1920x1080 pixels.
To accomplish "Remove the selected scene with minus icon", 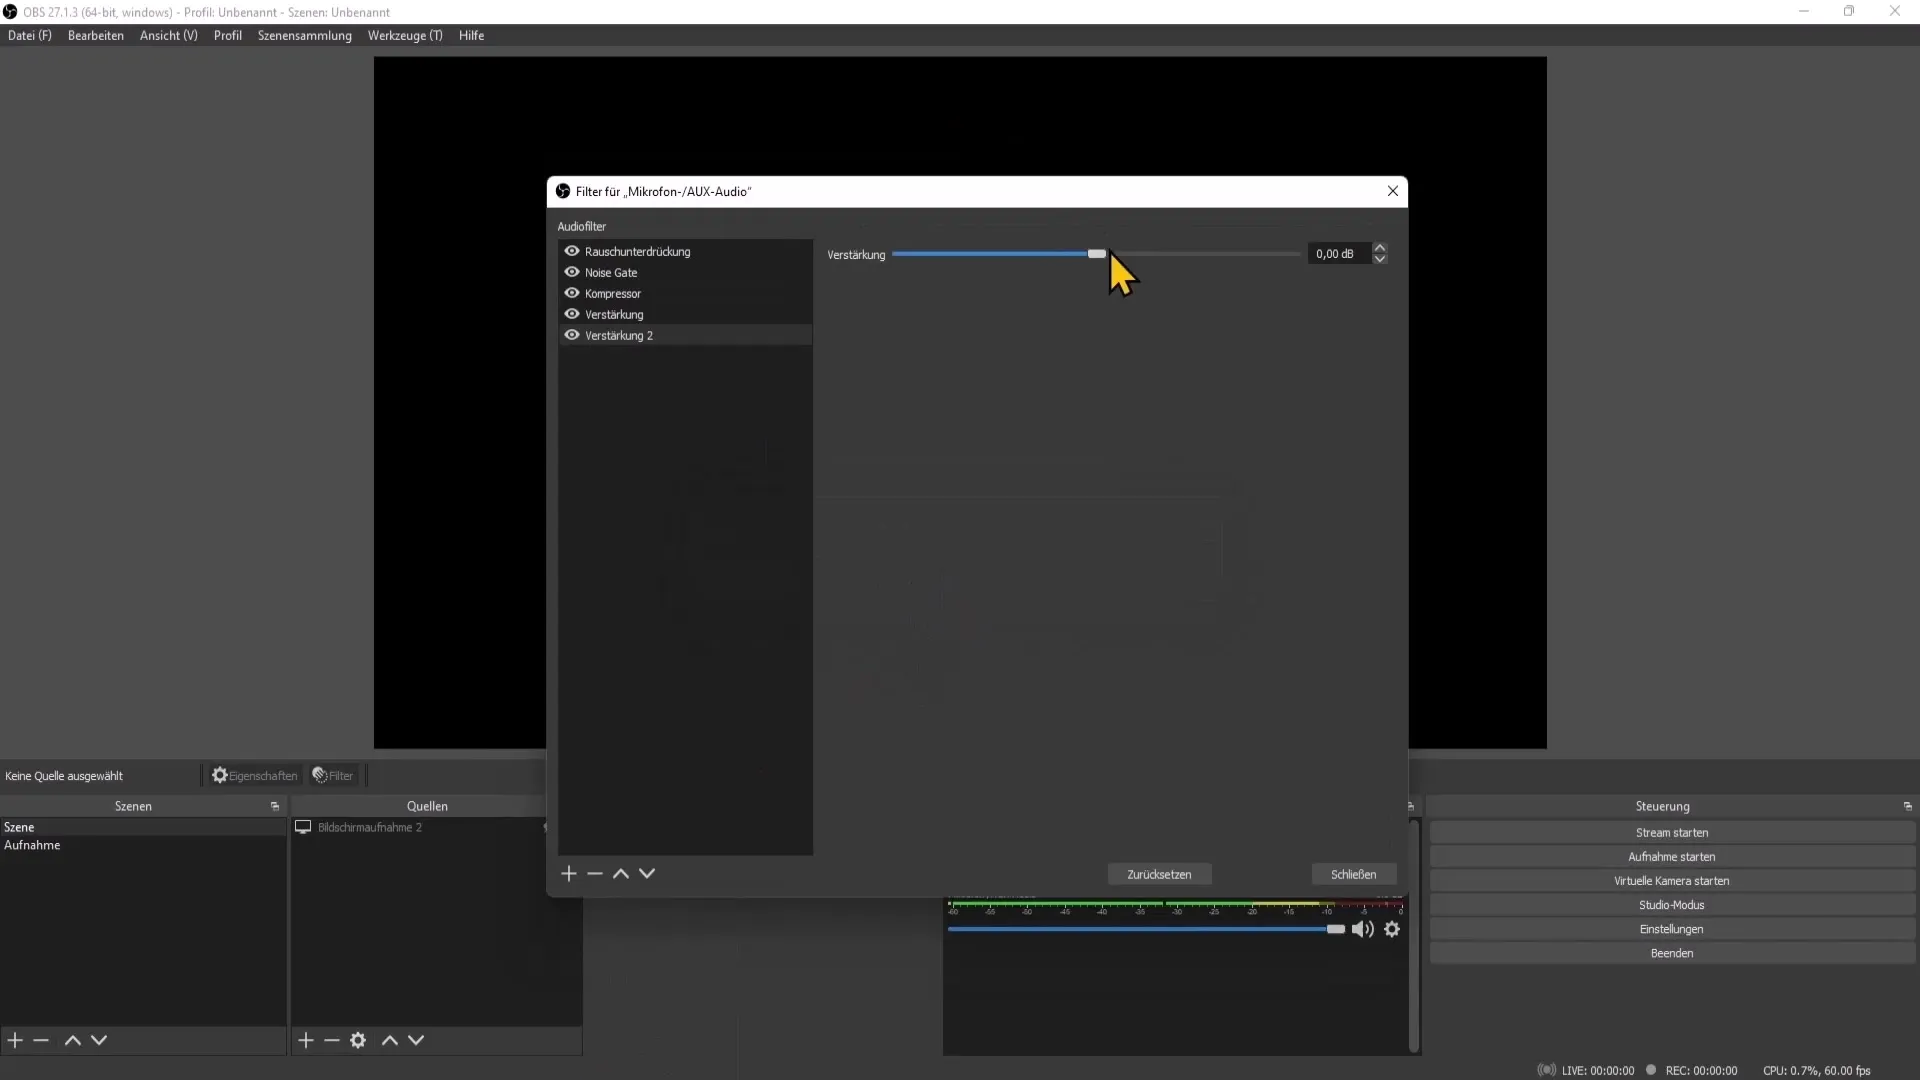I will (x=41, y=1040).
